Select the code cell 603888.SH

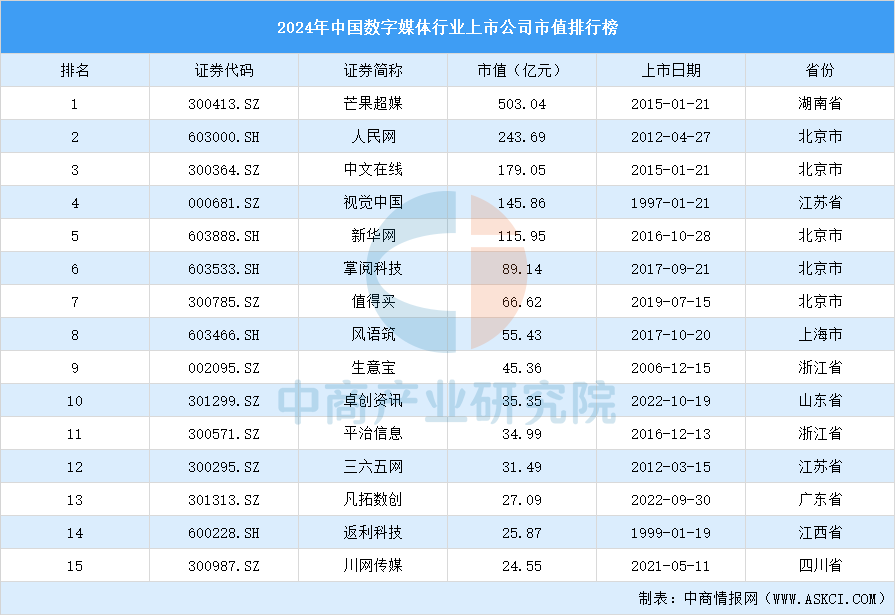click(x=224, y=236)
